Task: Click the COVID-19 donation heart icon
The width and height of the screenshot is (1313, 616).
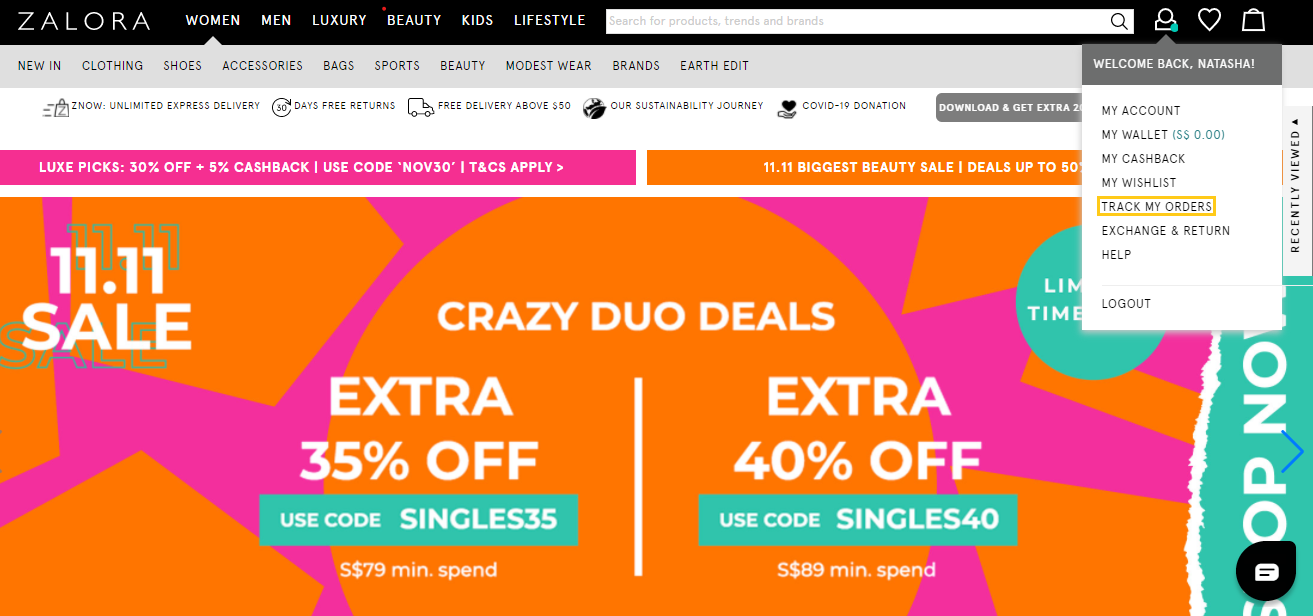Action: pyautogui.click(x=789, y=106)
